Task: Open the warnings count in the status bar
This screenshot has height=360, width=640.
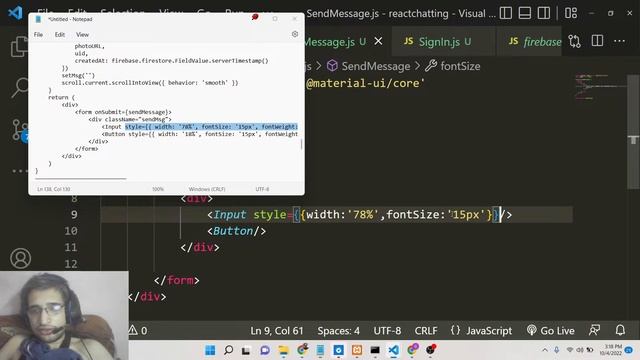Action: pyautogui.click(x=138, y=330)
